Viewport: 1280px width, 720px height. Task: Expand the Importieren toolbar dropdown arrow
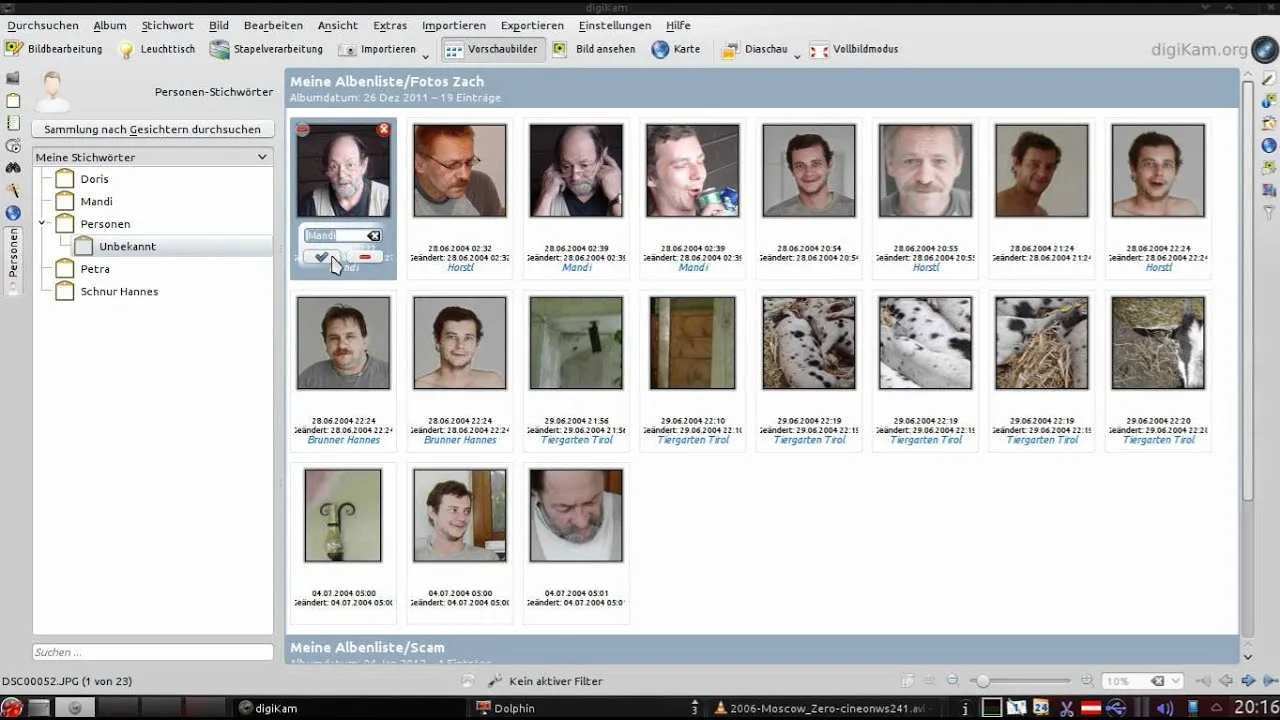coord(426,56)
